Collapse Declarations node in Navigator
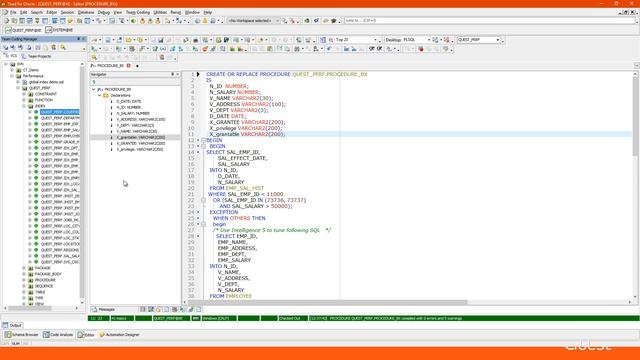640x360 pixels. coord(100,96)
